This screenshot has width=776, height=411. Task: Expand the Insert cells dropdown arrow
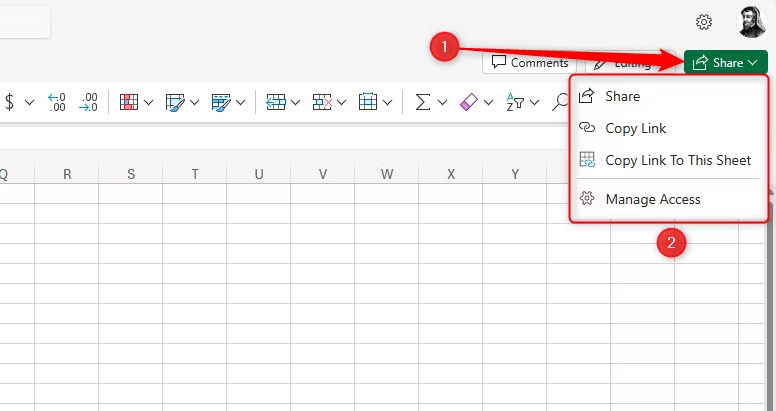pos(295,103)
